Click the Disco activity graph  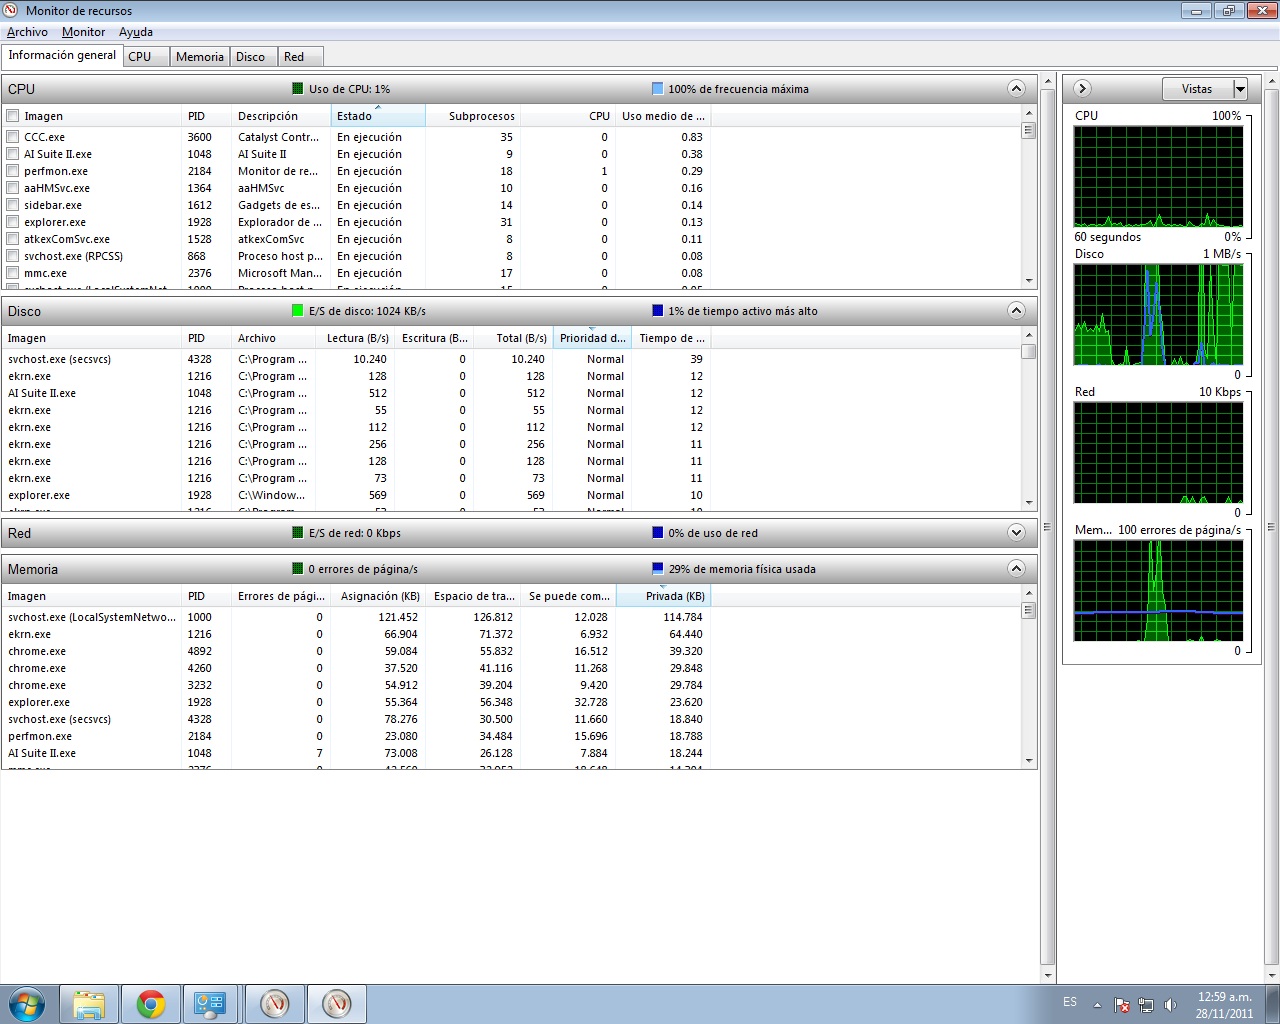[1158, 314]
